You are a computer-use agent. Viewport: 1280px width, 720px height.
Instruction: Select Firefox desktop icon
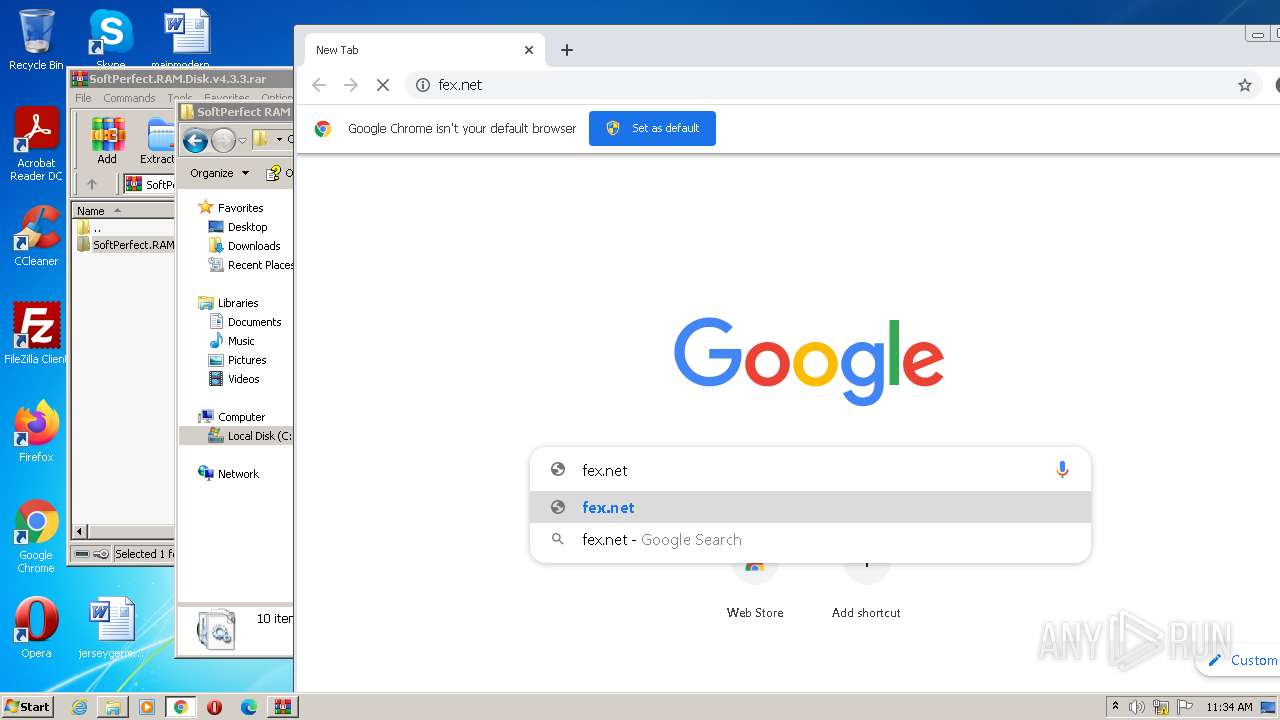click(x=36, y=431)
